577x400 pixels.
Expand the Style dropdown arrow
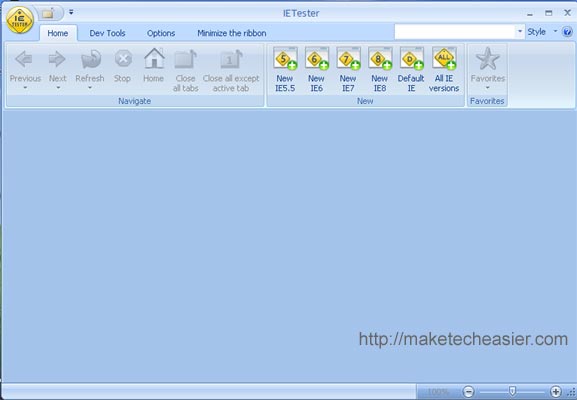point(555,32)
